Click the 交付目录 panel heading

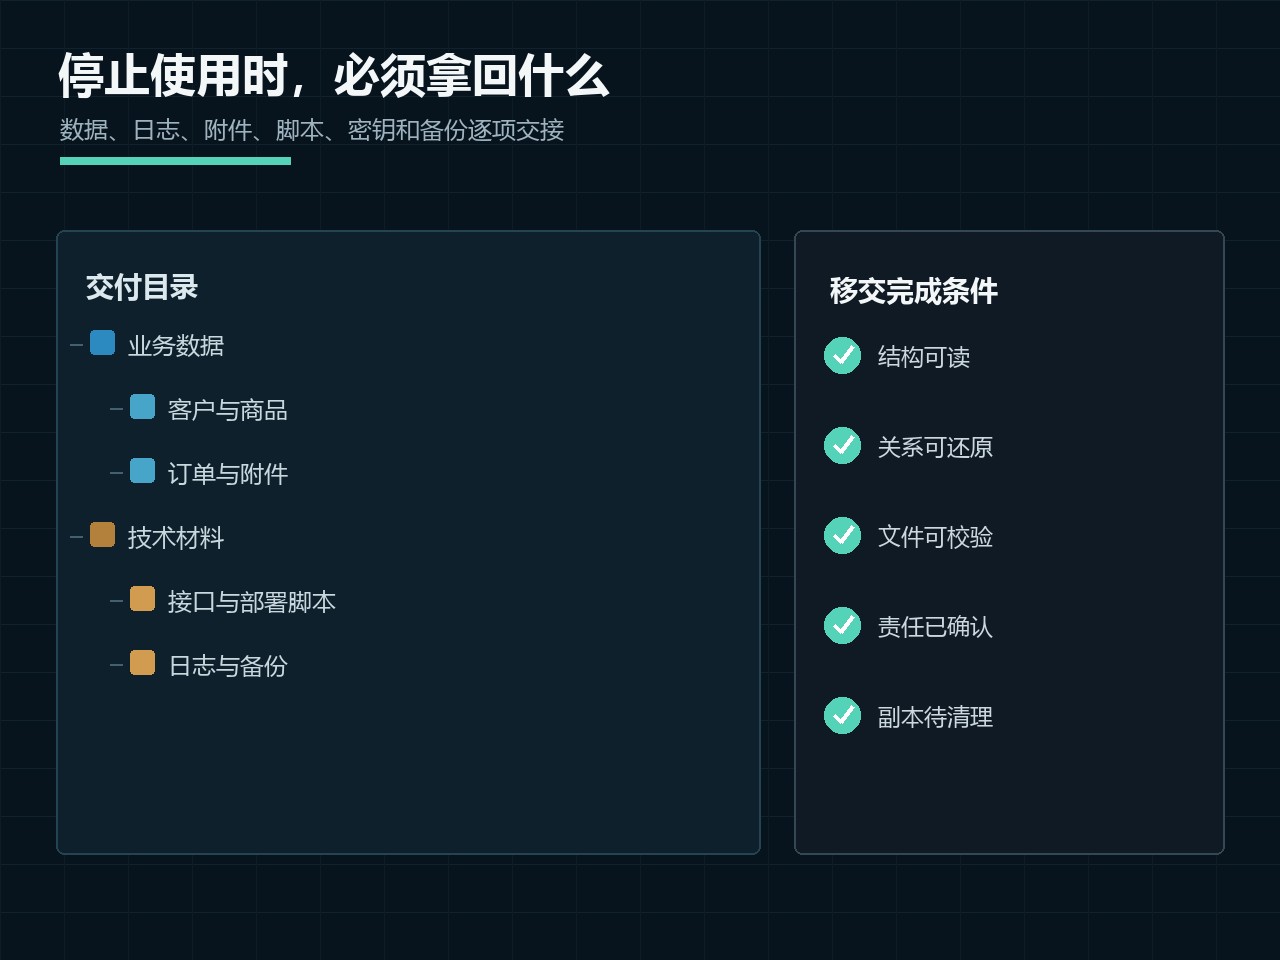[142, 287]
